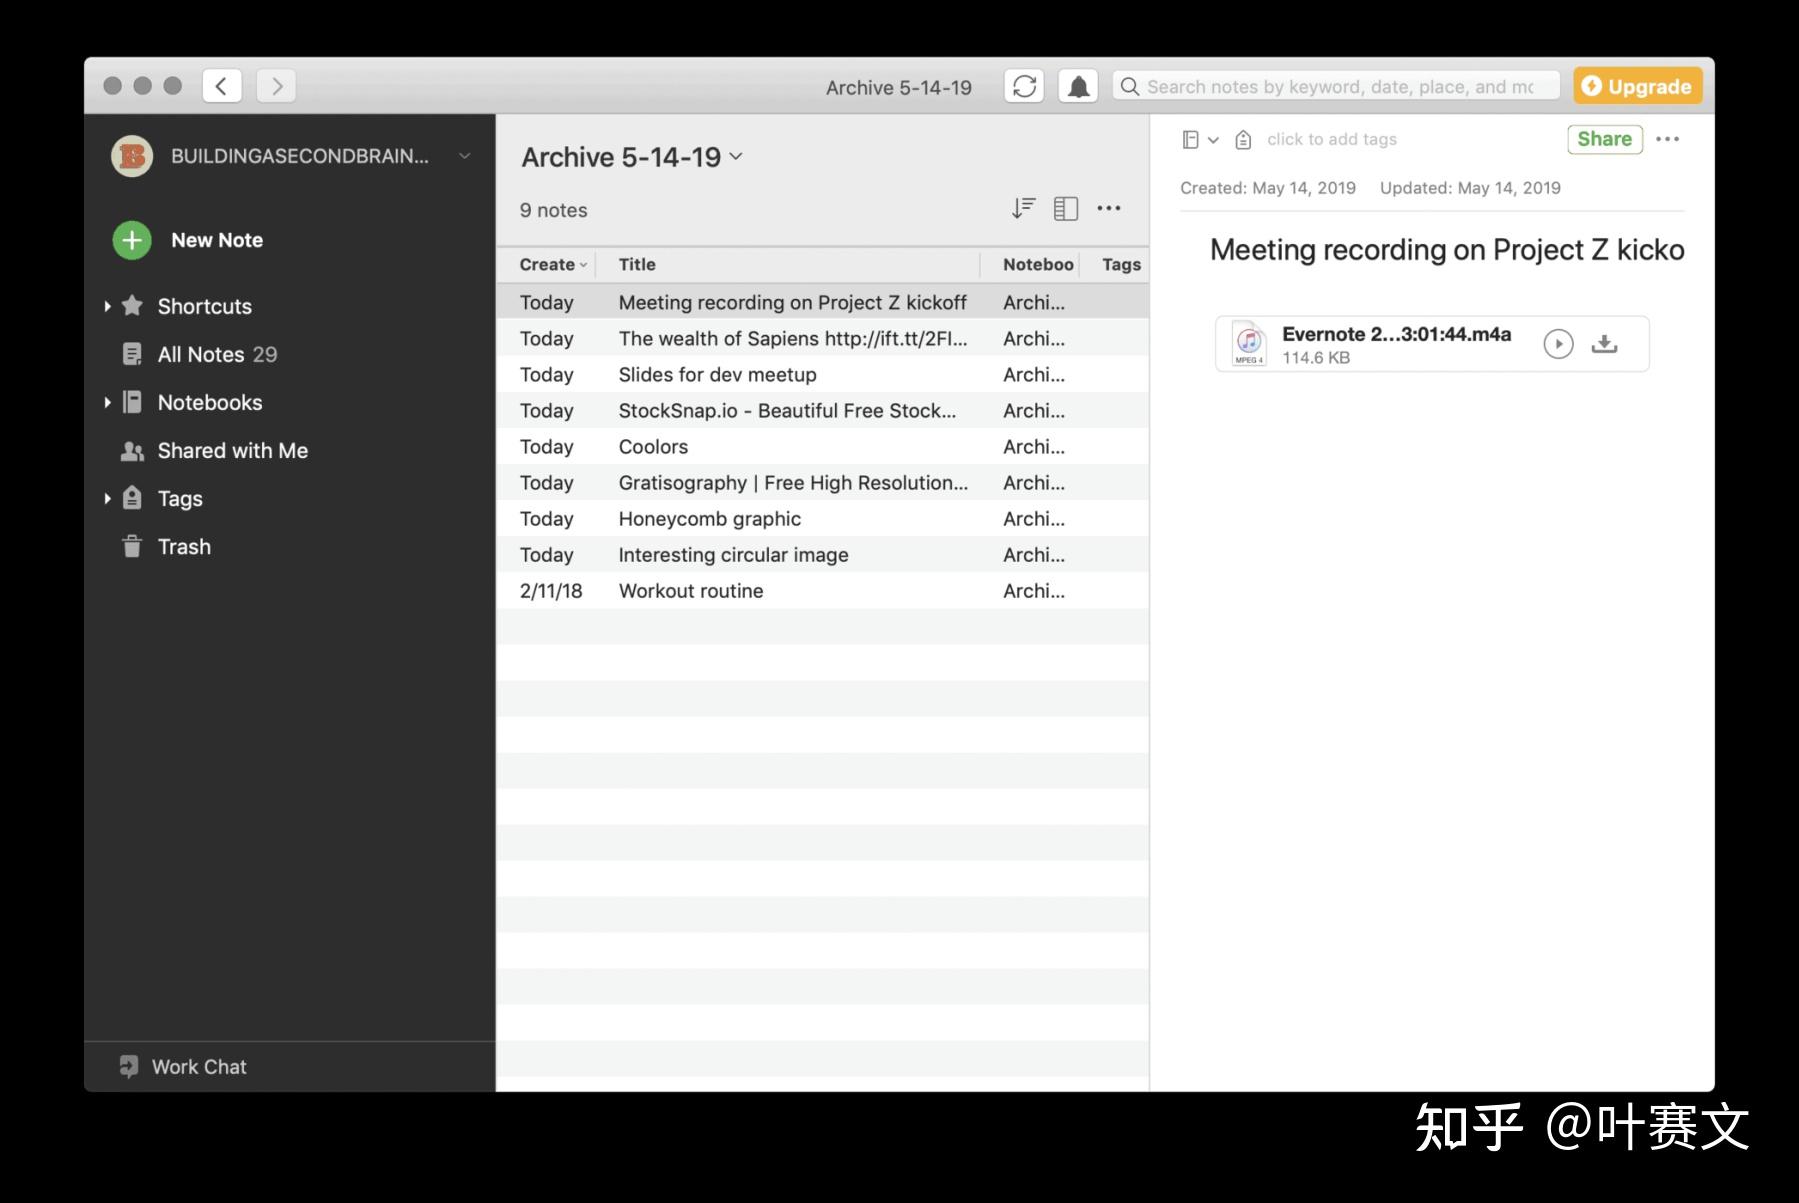This screenshot has height=1203, width=1799.
Task: Open All Notes from the sidebar
Action: (201, 354)
